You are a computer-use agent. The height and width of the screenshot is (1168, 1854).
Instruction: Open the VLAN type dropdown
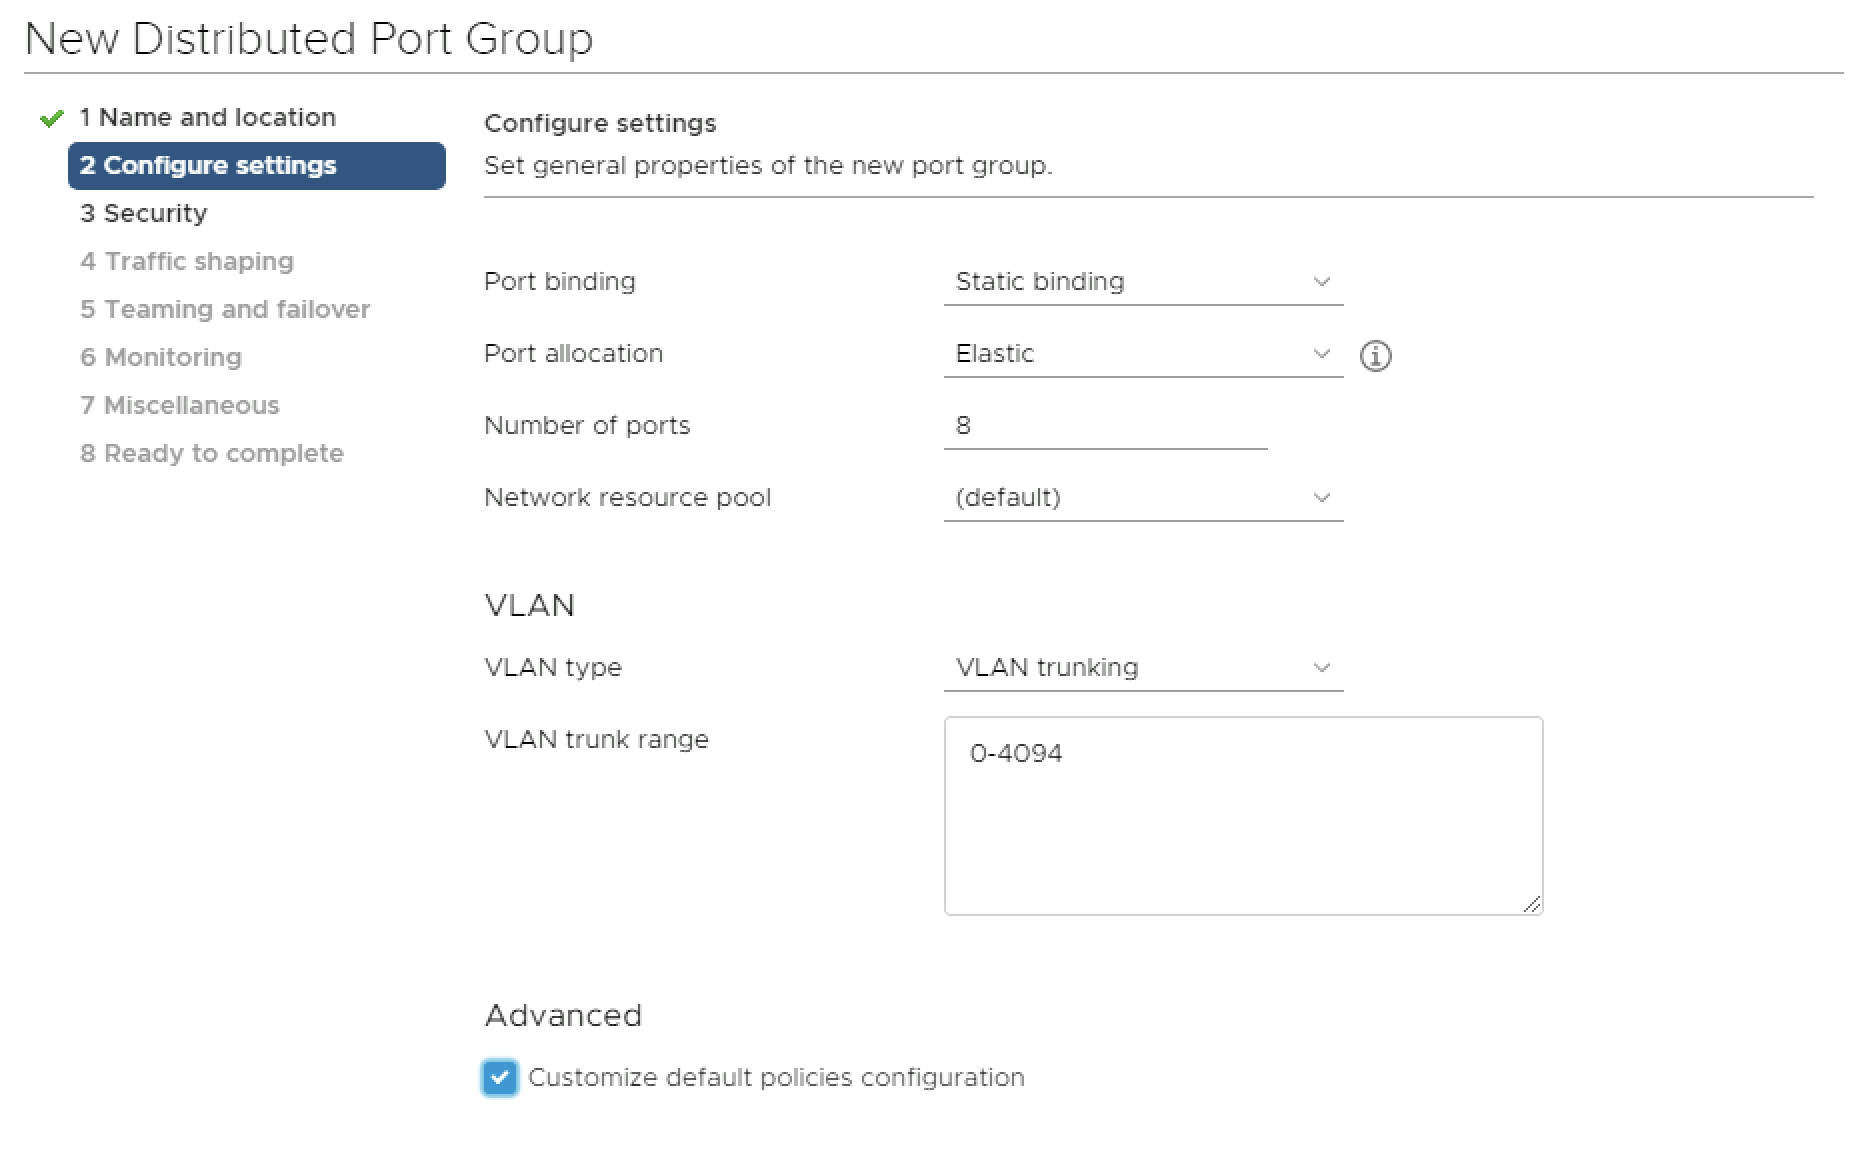coord(1142,668)
